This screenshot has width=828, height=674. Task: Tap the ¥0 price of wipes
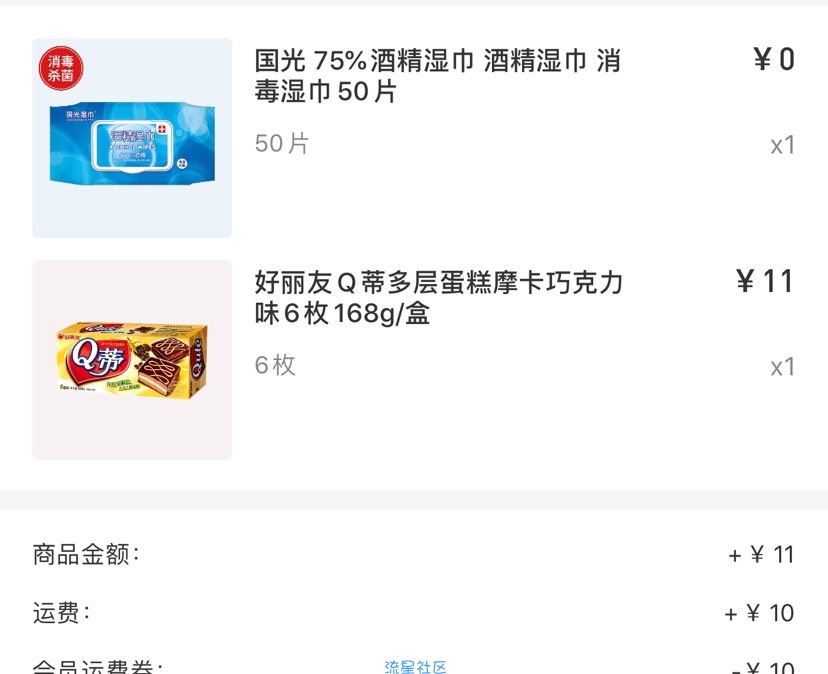[x=774, y=59]
